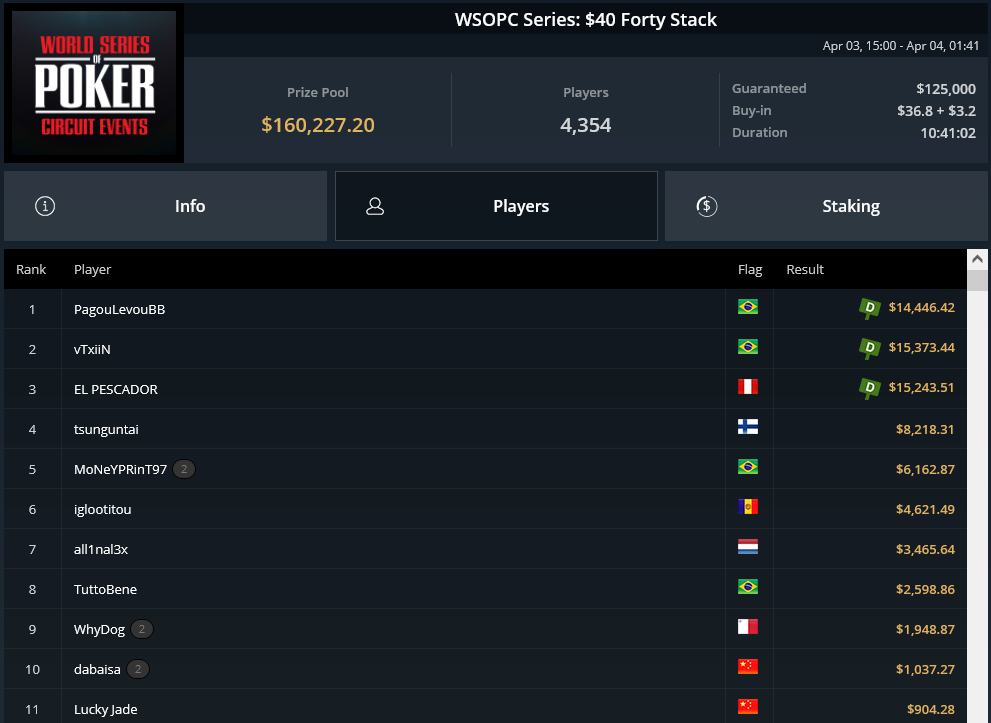
Task: Select the Players tab
Action: (496, 206)
